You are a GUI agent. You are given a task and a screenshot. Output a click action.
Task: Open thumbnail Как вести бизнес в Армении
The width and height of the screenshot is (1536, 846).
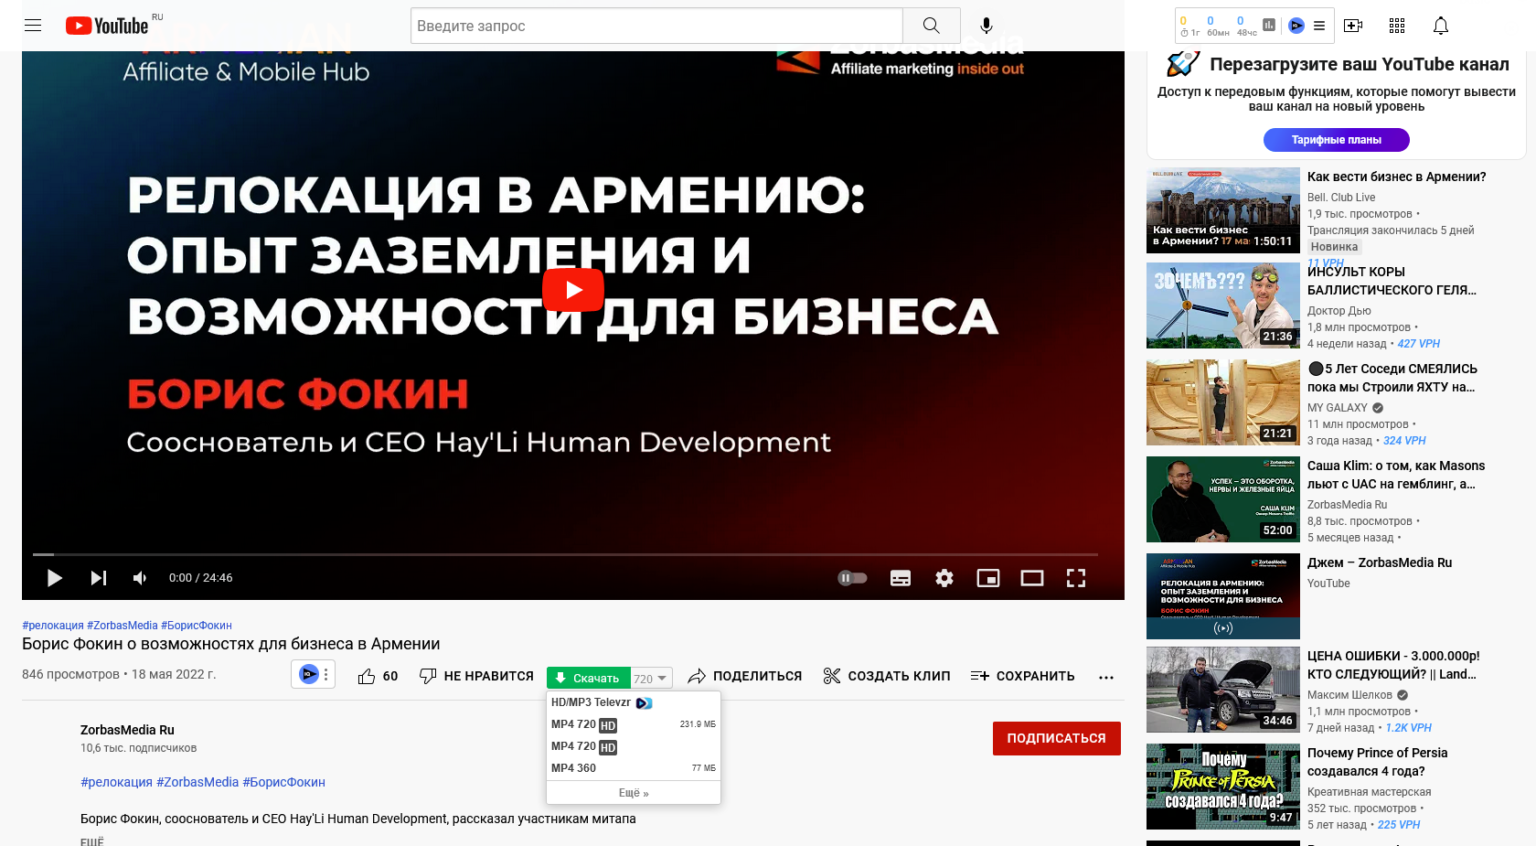(1223, 209)
